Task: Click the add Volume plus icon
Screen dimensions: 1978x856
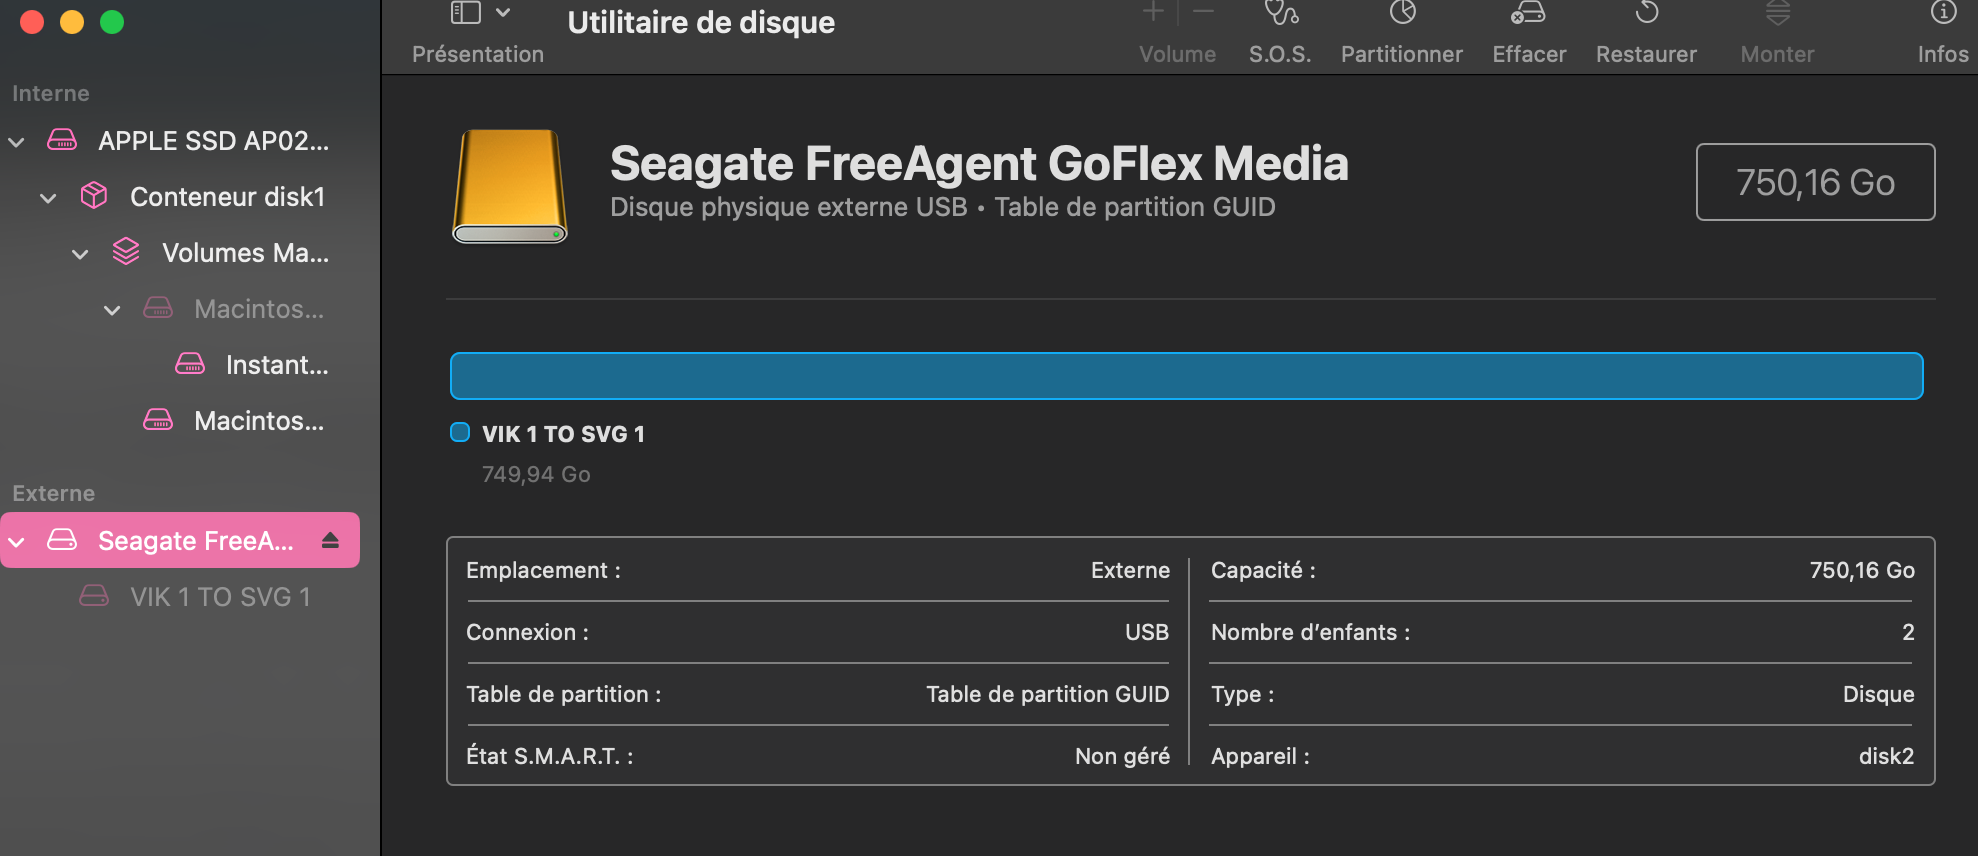Action: point(1153,13)
